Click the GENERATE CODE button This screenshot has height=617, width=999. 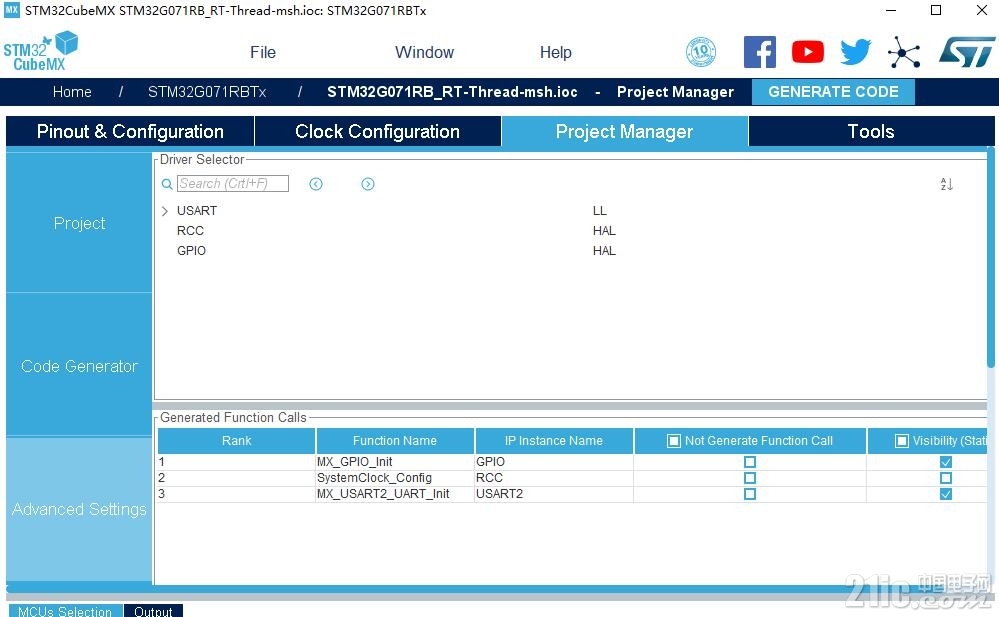(833, 92)
